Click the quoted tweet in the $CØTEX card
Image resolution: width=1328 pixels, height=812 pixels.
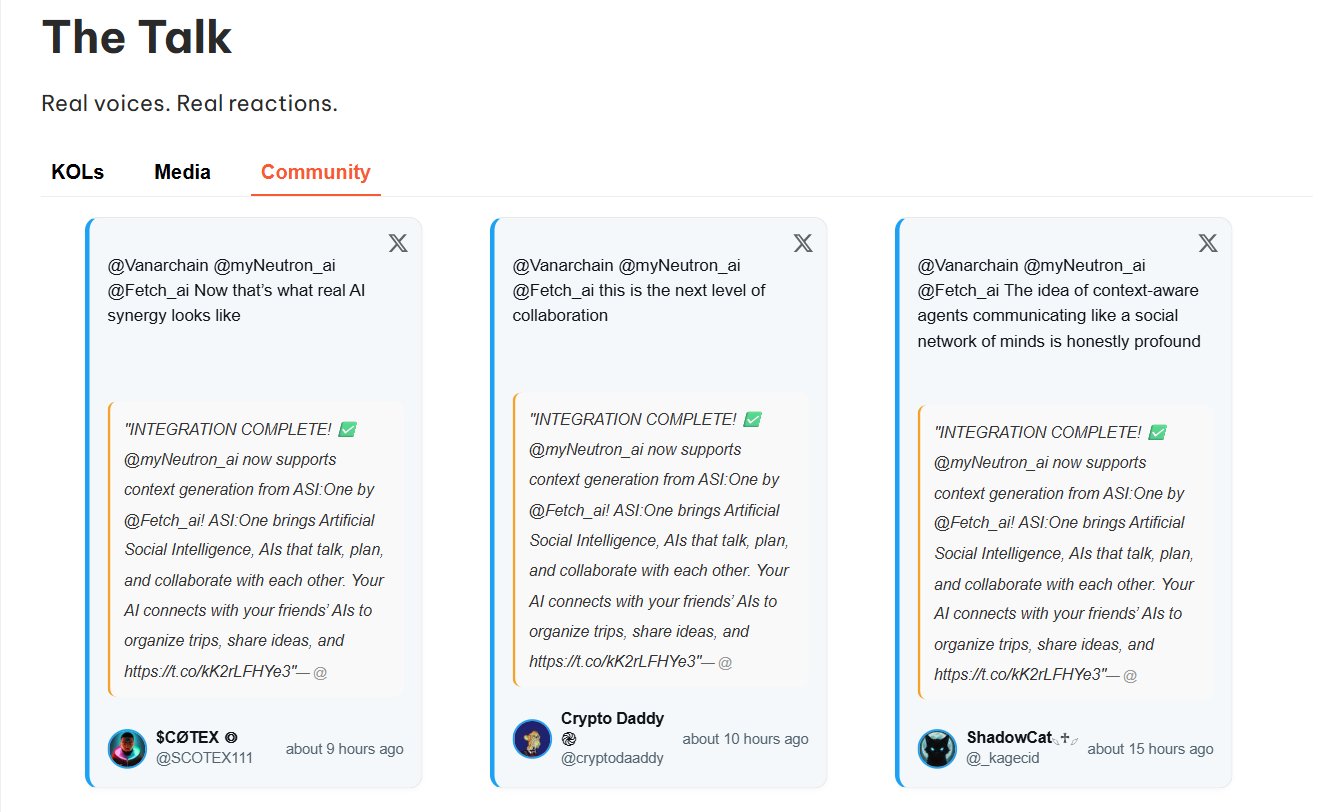[x=256, y=550]
